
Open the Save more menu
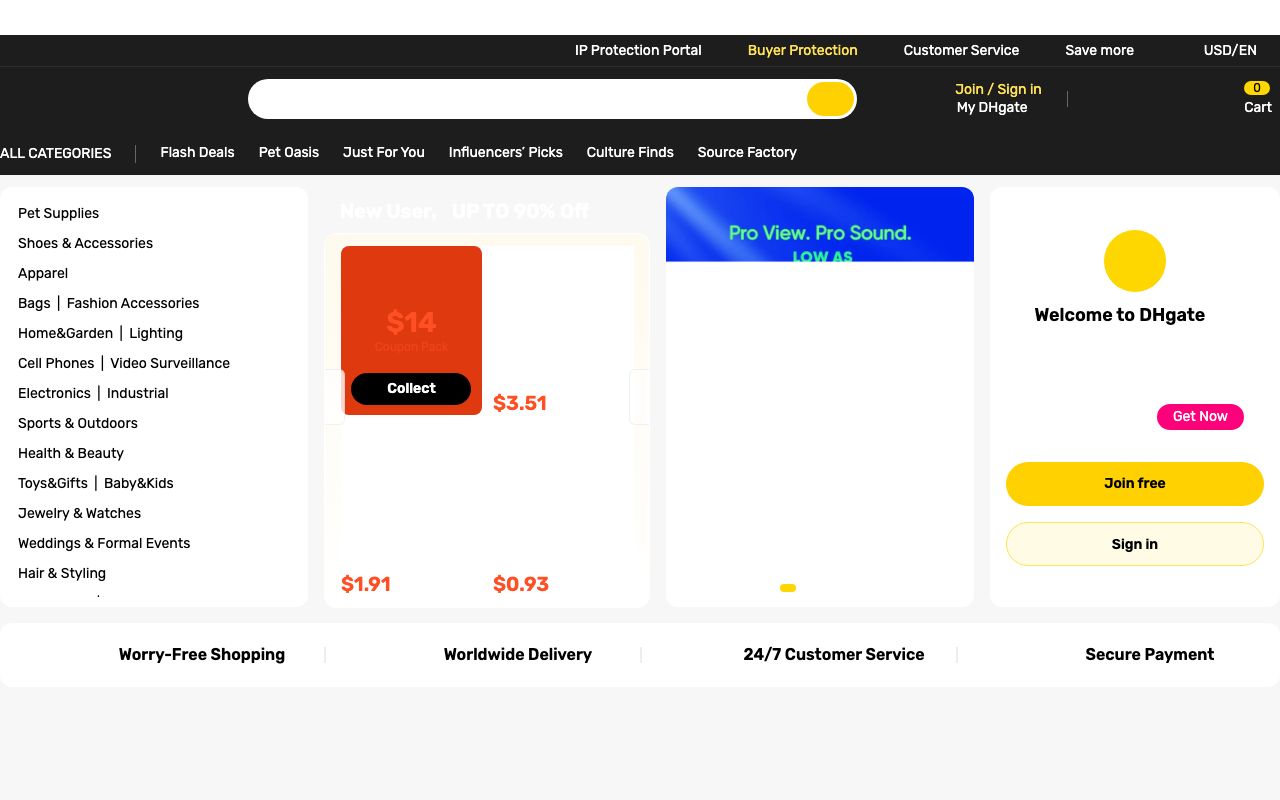coord(1099,50)
